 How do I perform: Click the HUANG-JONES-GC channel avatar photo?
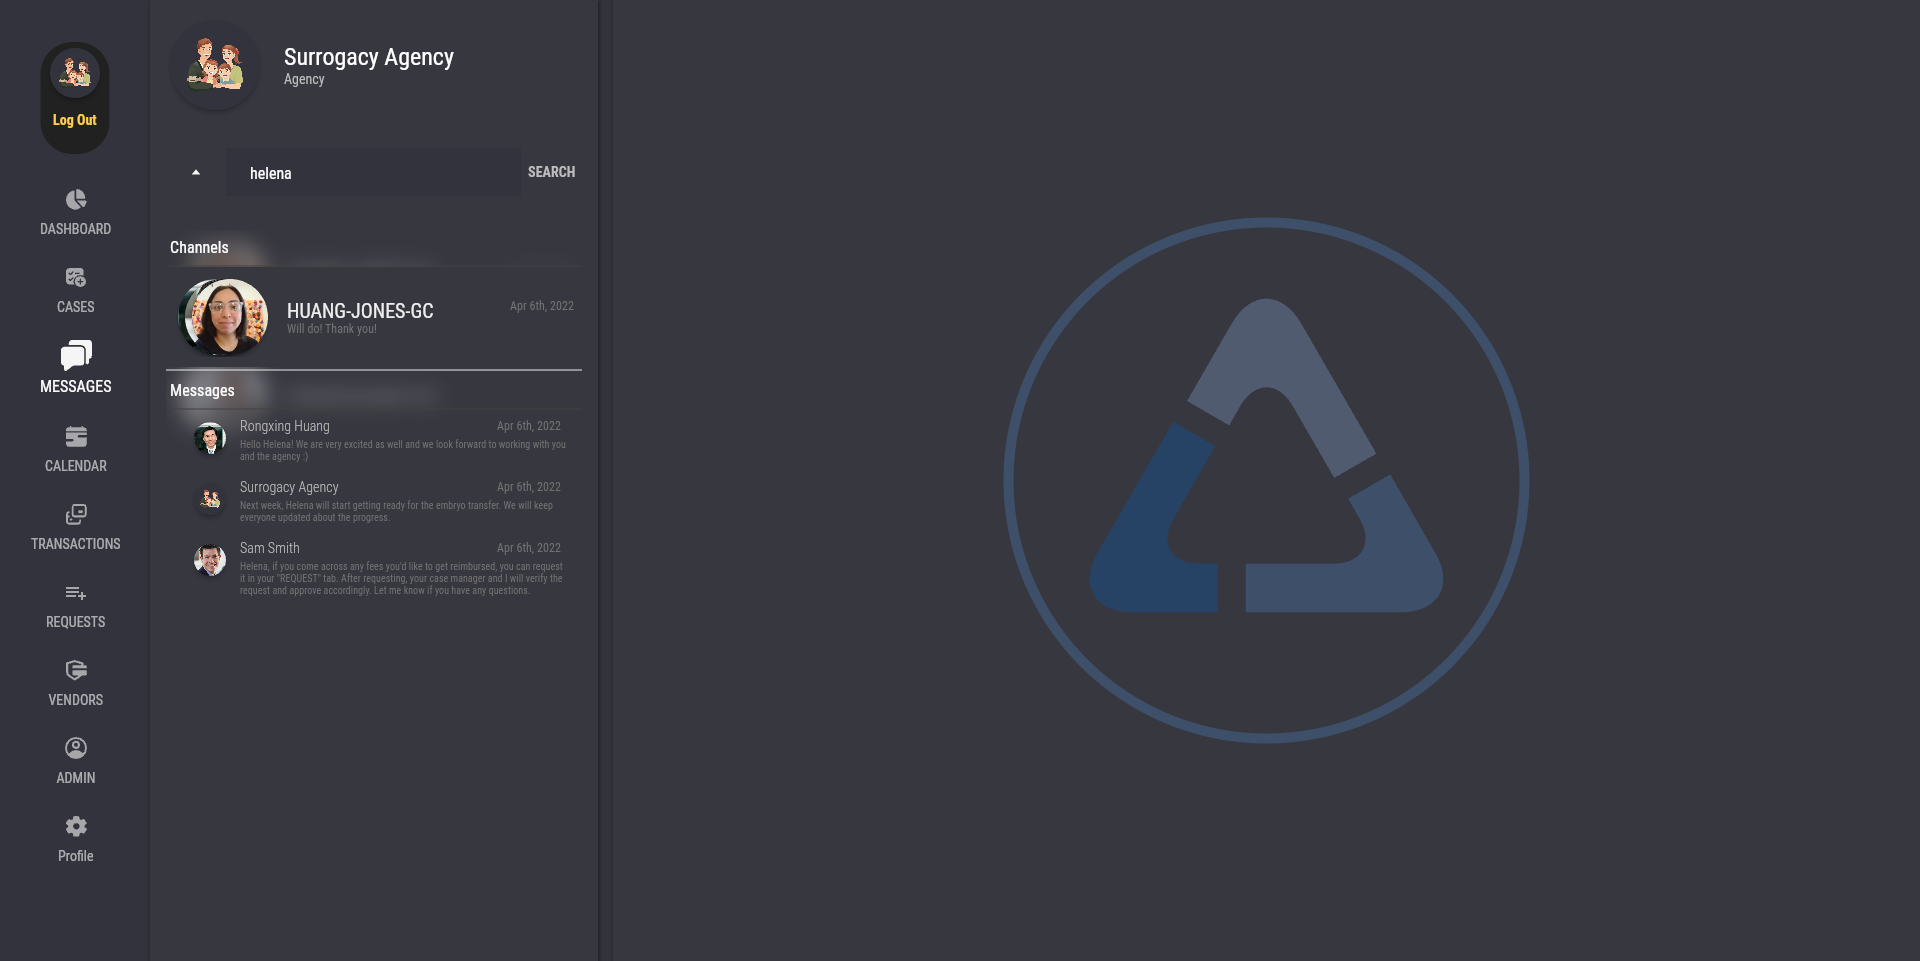224,318
